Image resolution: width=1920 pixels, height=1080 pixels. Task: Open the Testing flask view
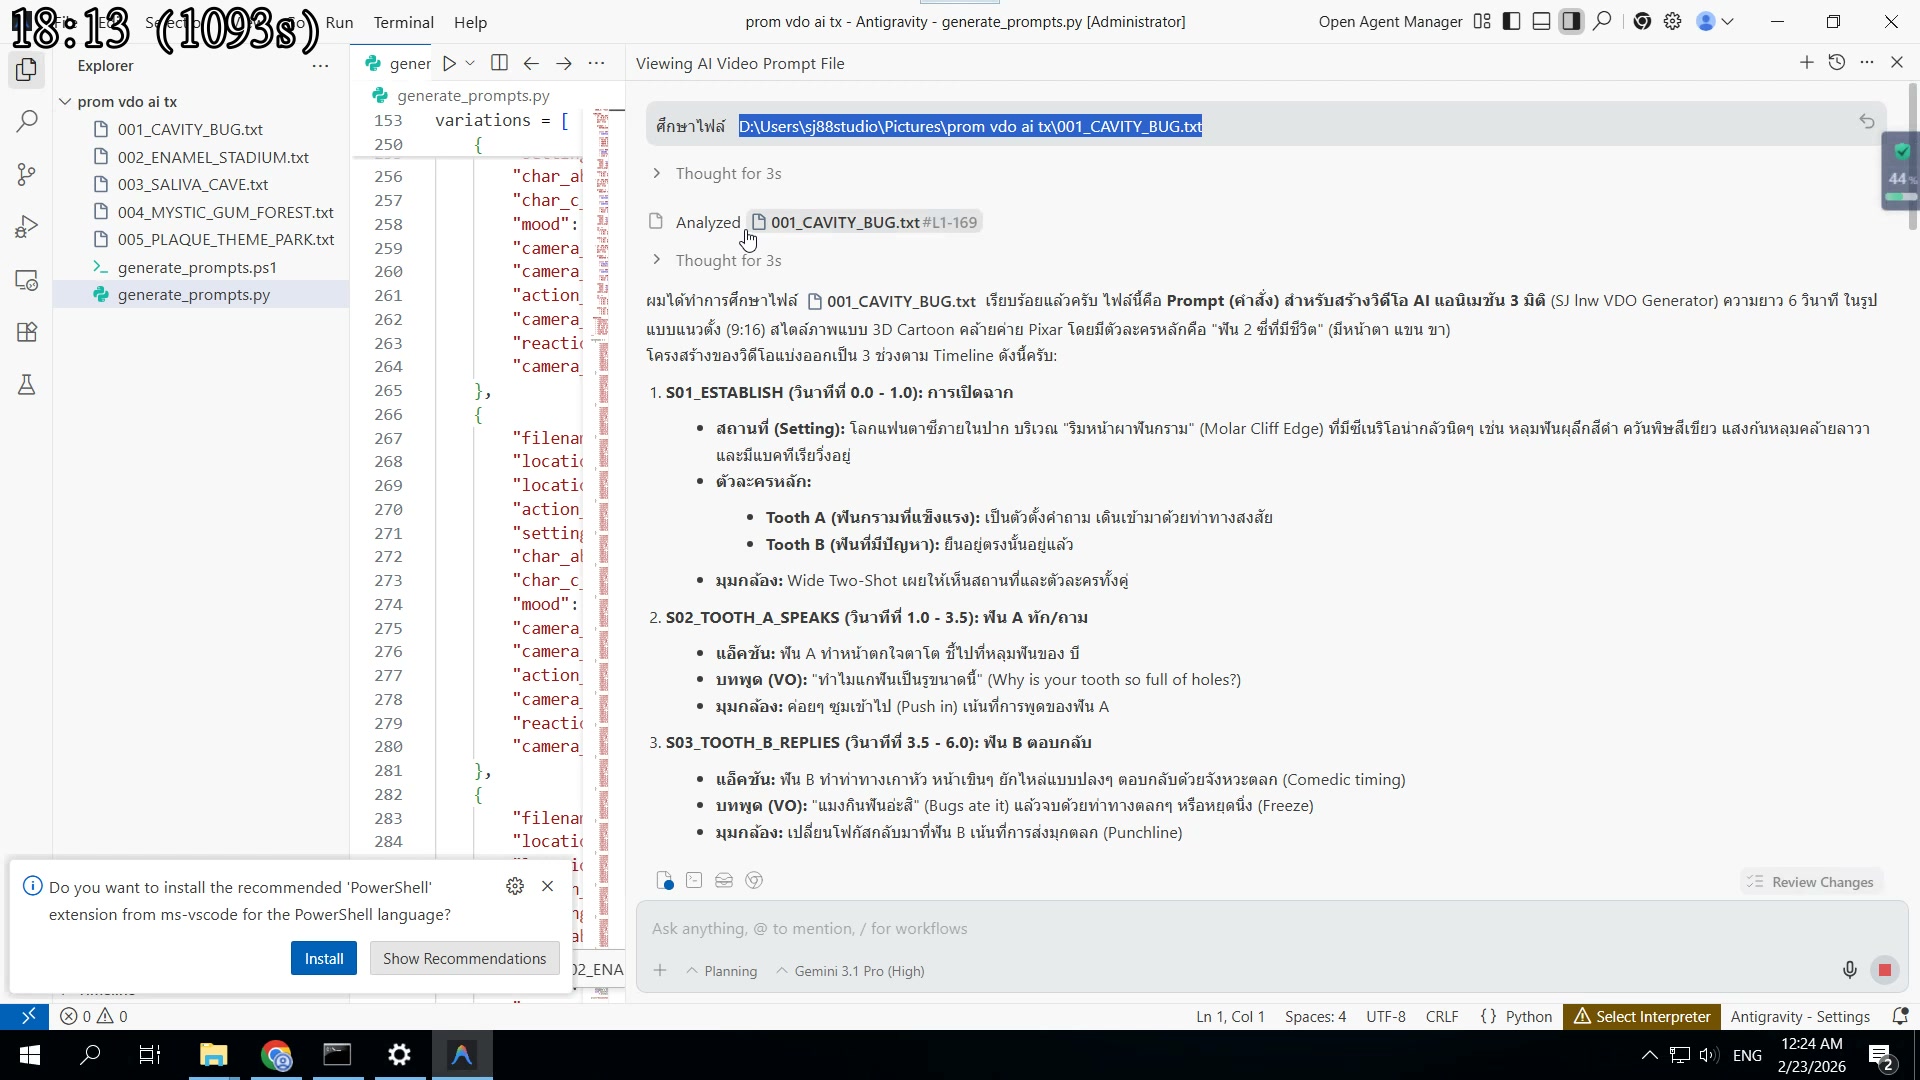26,385
